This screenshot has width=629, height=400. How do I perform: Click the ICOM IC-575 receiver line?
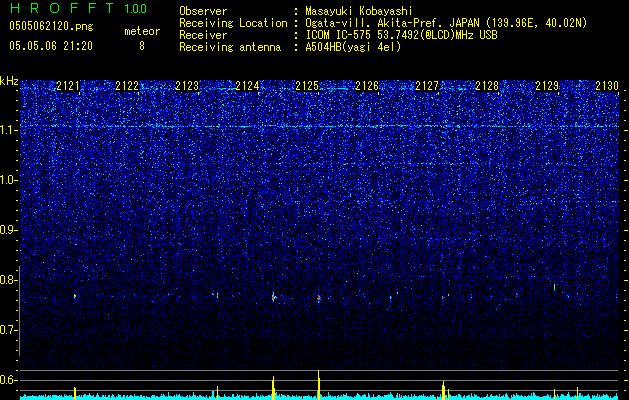click(x=401, y=35)
